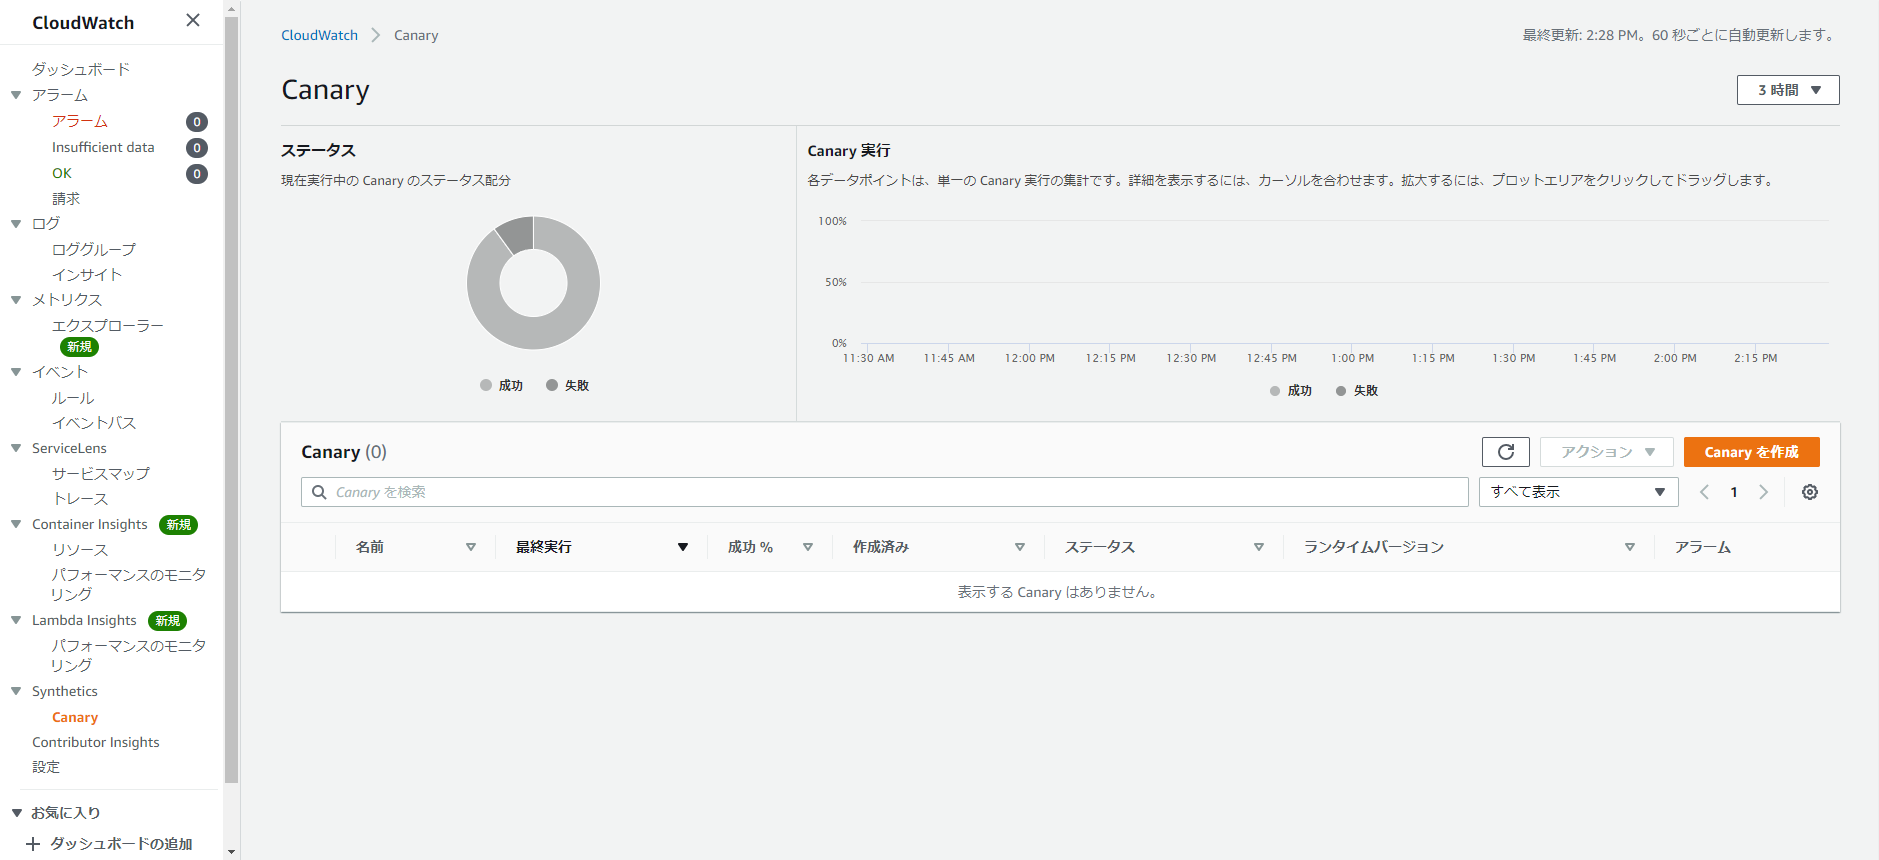Click the search magnifier icon
This screenshot has width=1879, height=860.
pos(319,492)
